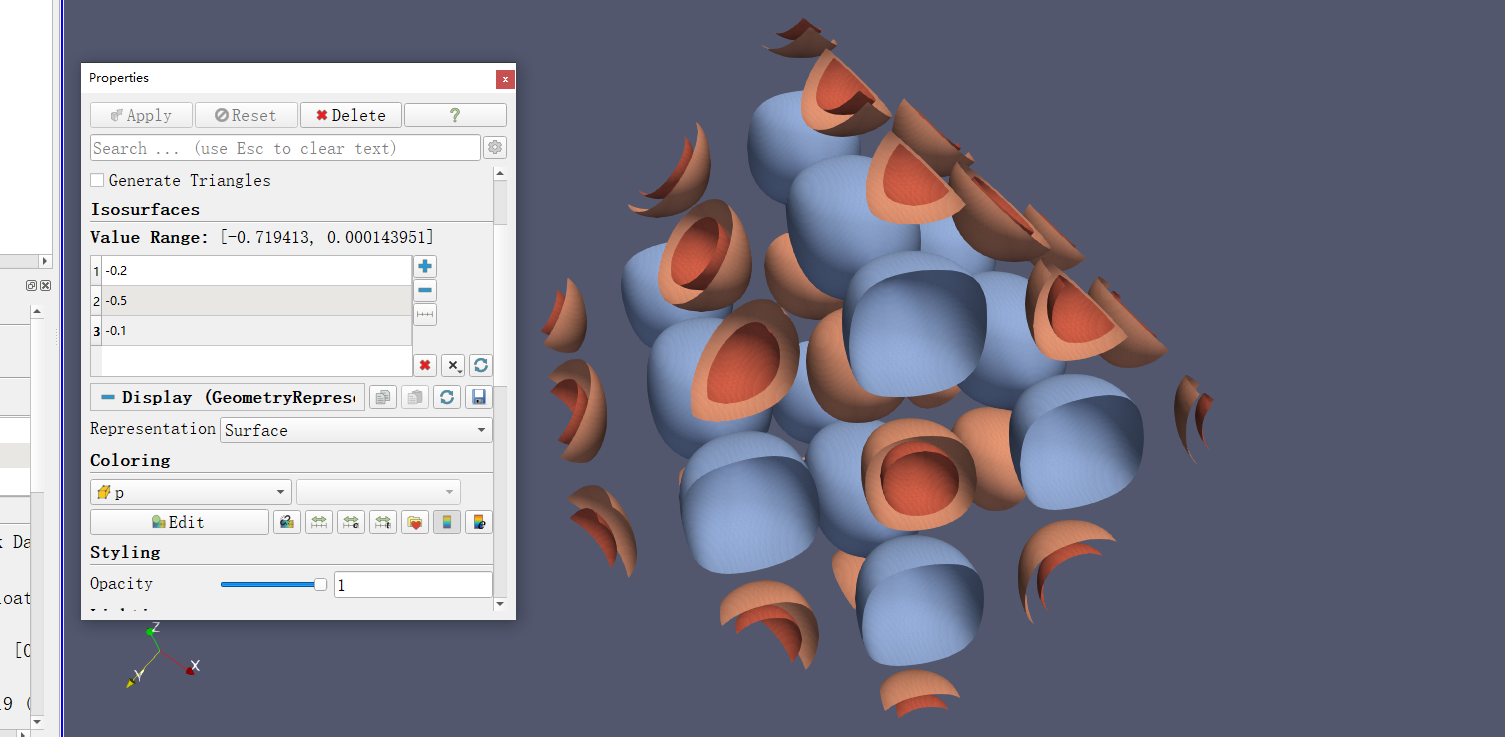Image resolution: width=1505 pixels, height=737 pixels.
Task: Open the coloring array dropdown showing p
Action: [x=191, y=492]
